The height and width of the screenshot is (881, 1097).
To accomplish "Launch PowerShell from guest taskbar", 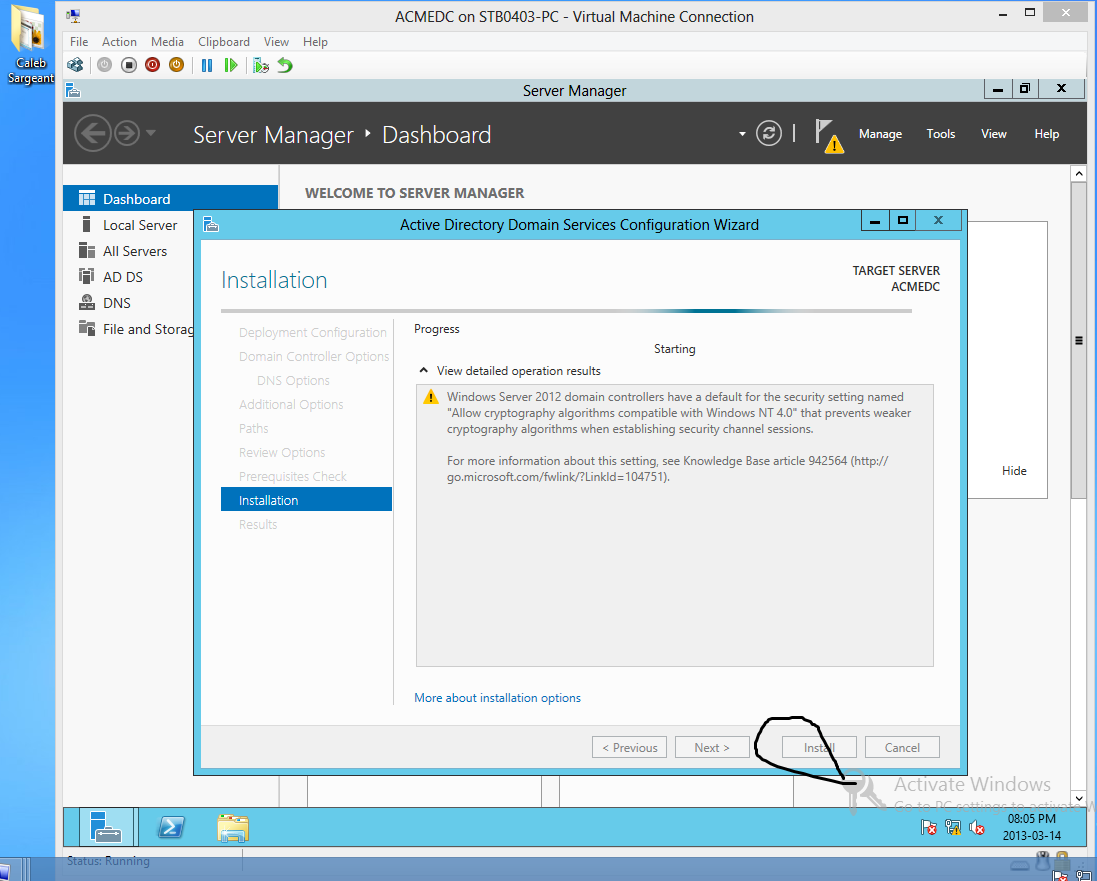I will pyautogui.click(x=171, y=827).
